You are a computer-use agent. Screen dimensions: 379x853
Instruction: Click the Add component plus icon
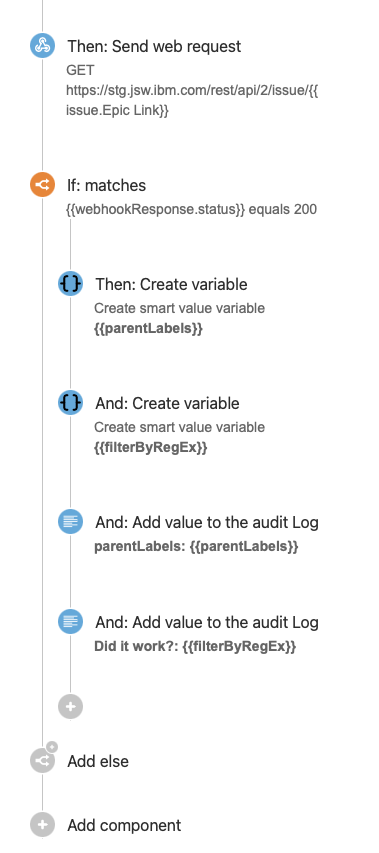click(x=42, y=825)
